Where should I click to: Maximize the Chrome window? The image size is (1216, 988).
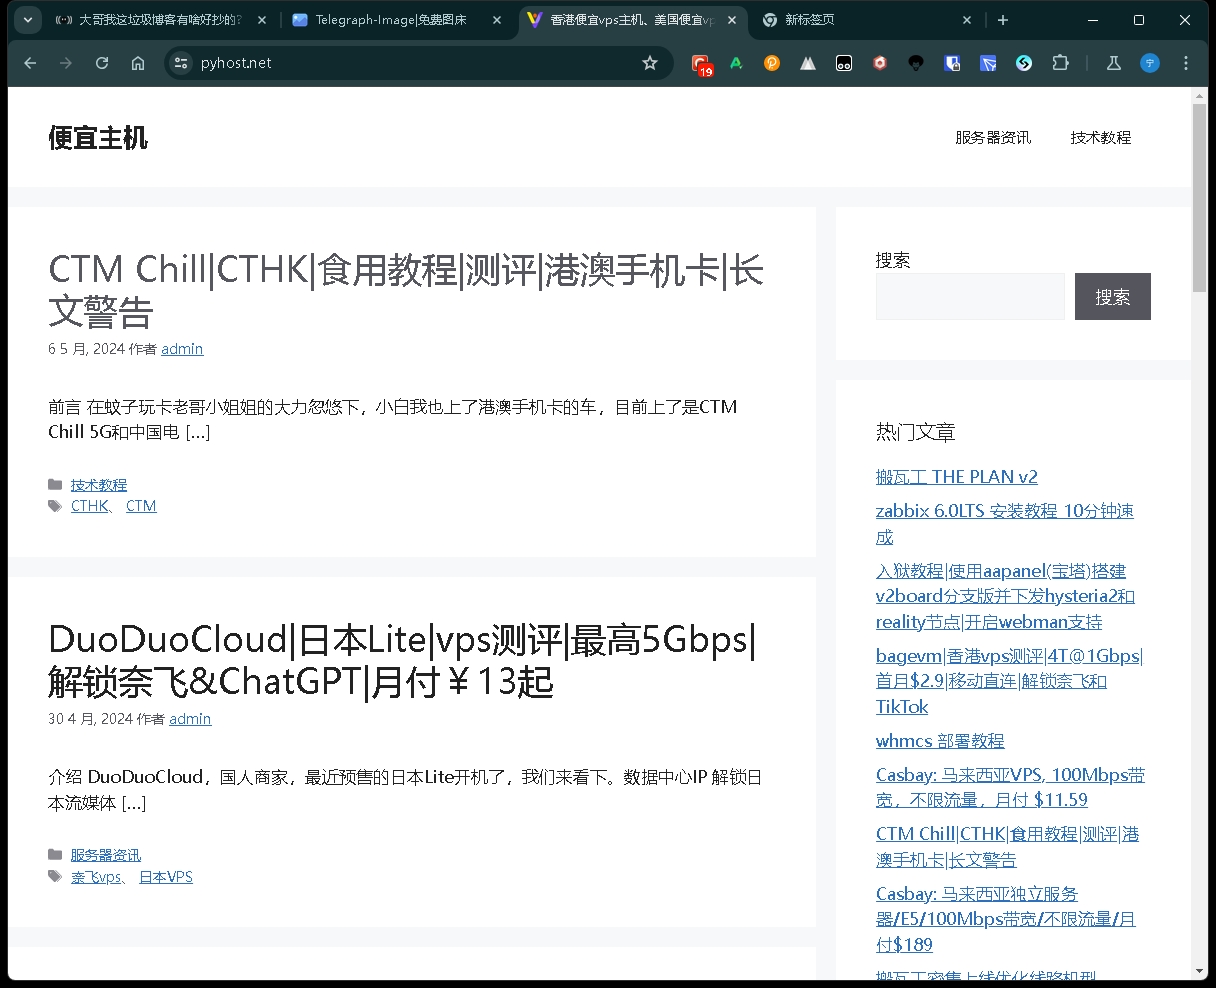click(x=1139, y=20)
